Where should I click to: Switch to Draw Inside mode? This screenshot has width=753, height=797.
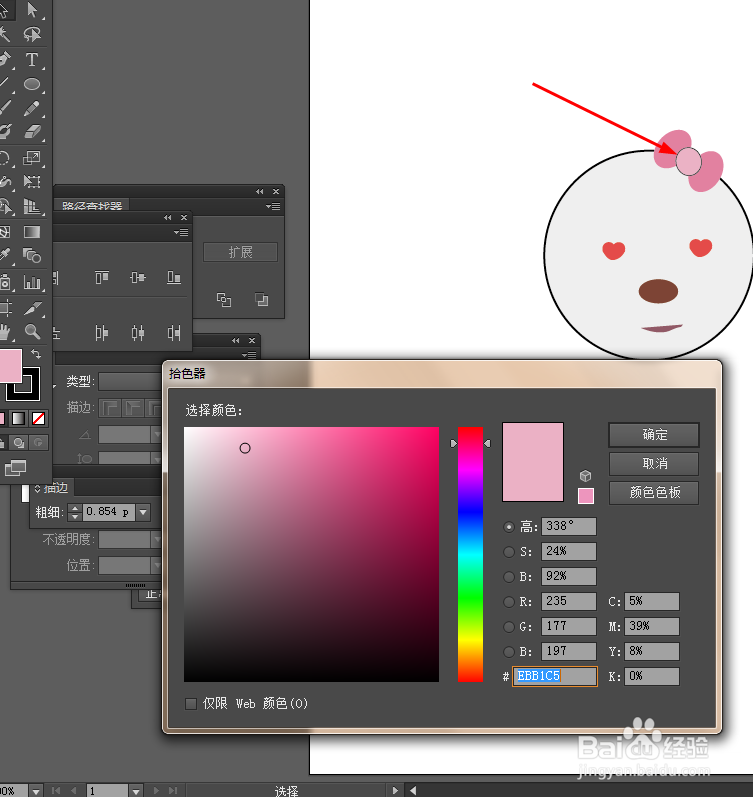pyautogui.click(x=38, y=443)
